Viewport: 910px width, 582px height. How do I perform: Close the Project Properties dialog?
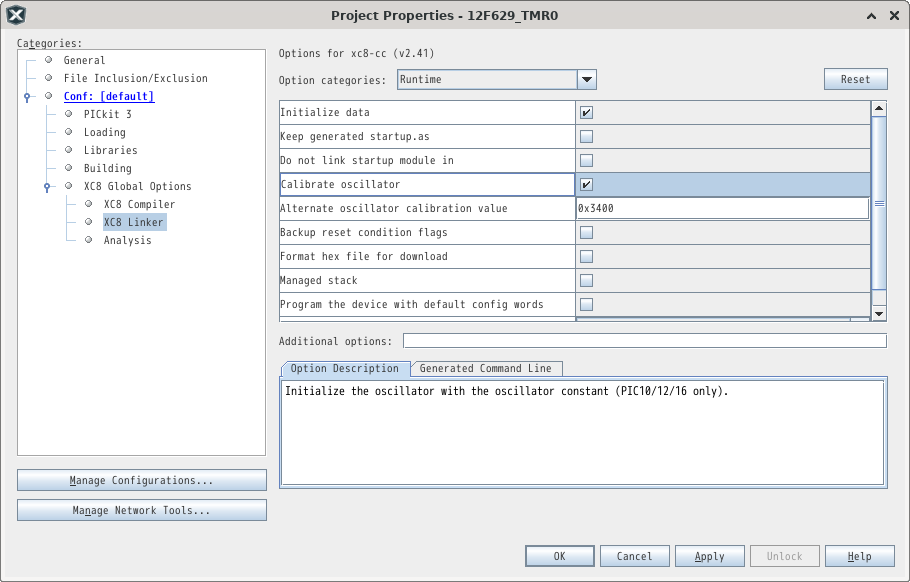894,16
